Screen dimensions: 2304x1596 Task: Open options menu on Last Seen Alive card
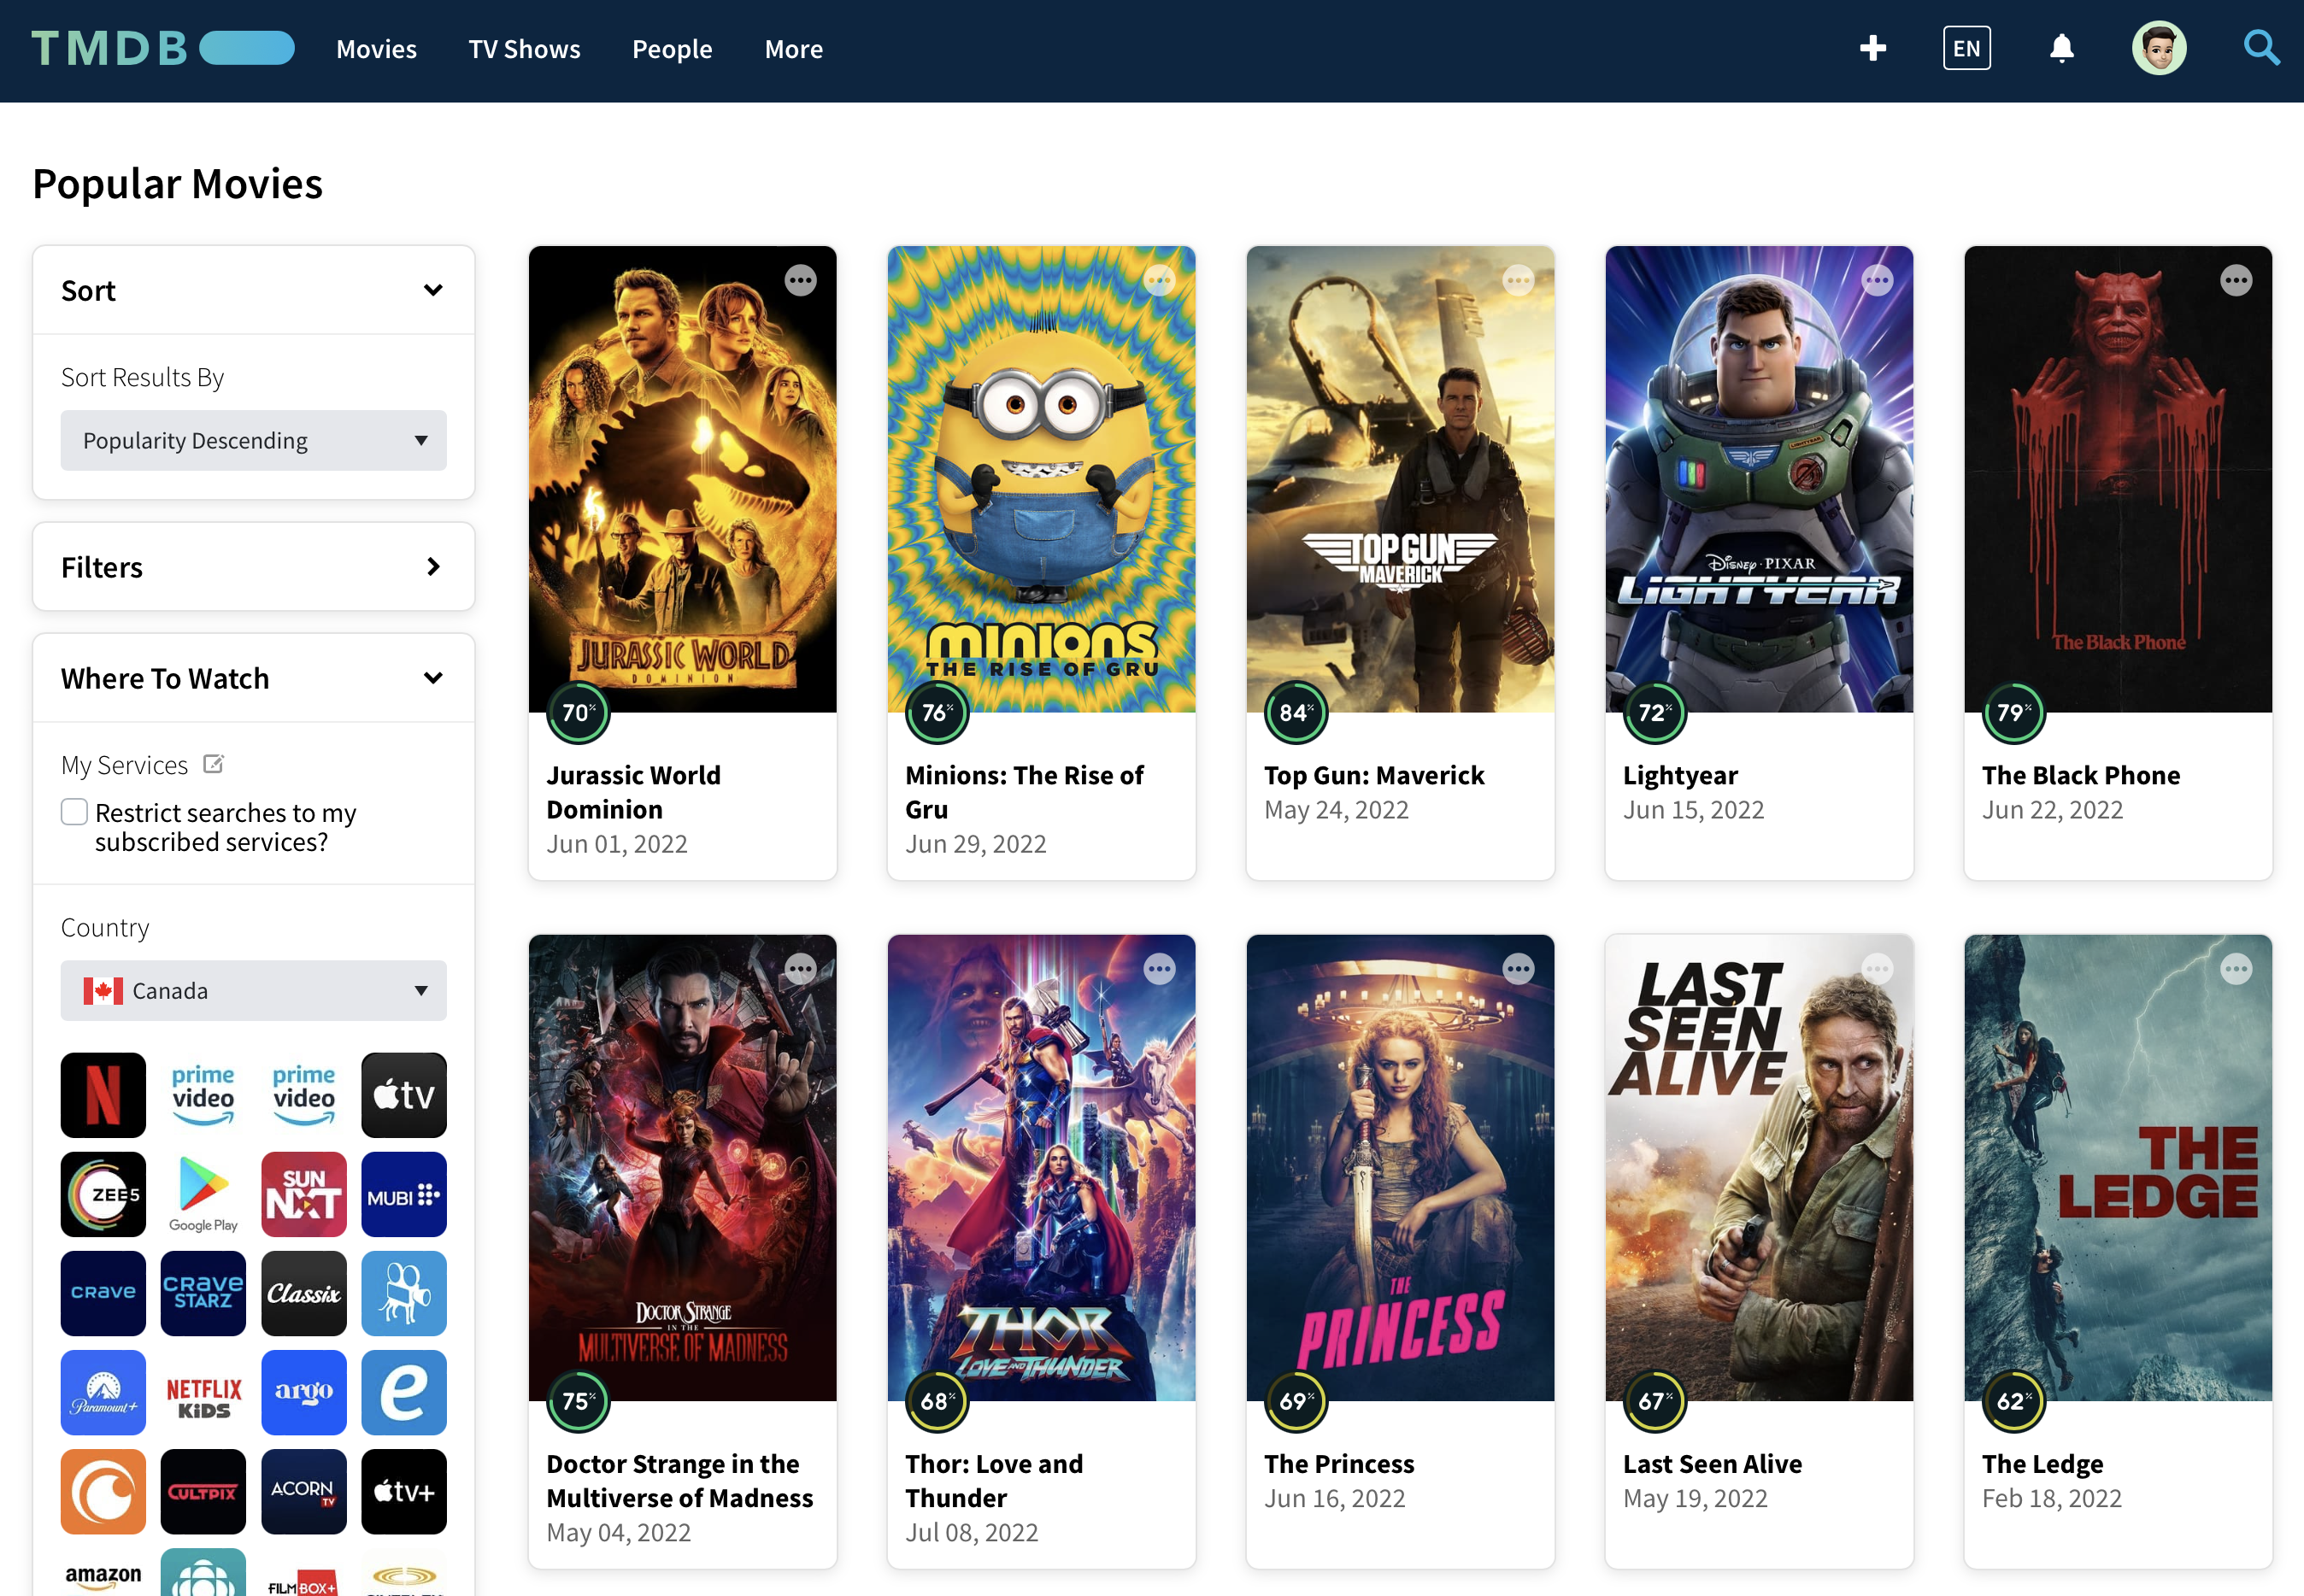click(x=1877, y=968)
